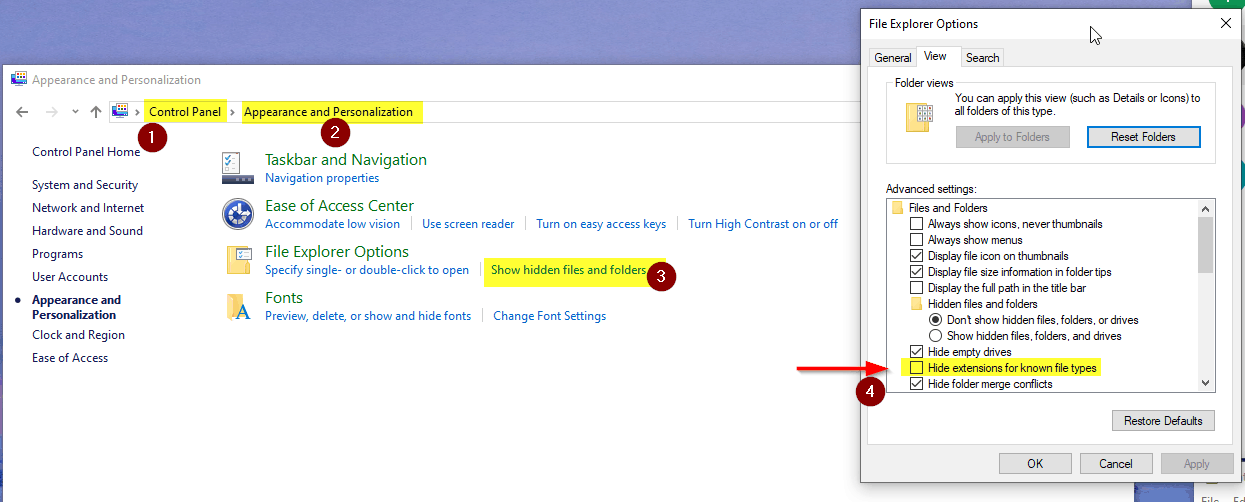Open System and Security category

85,185
